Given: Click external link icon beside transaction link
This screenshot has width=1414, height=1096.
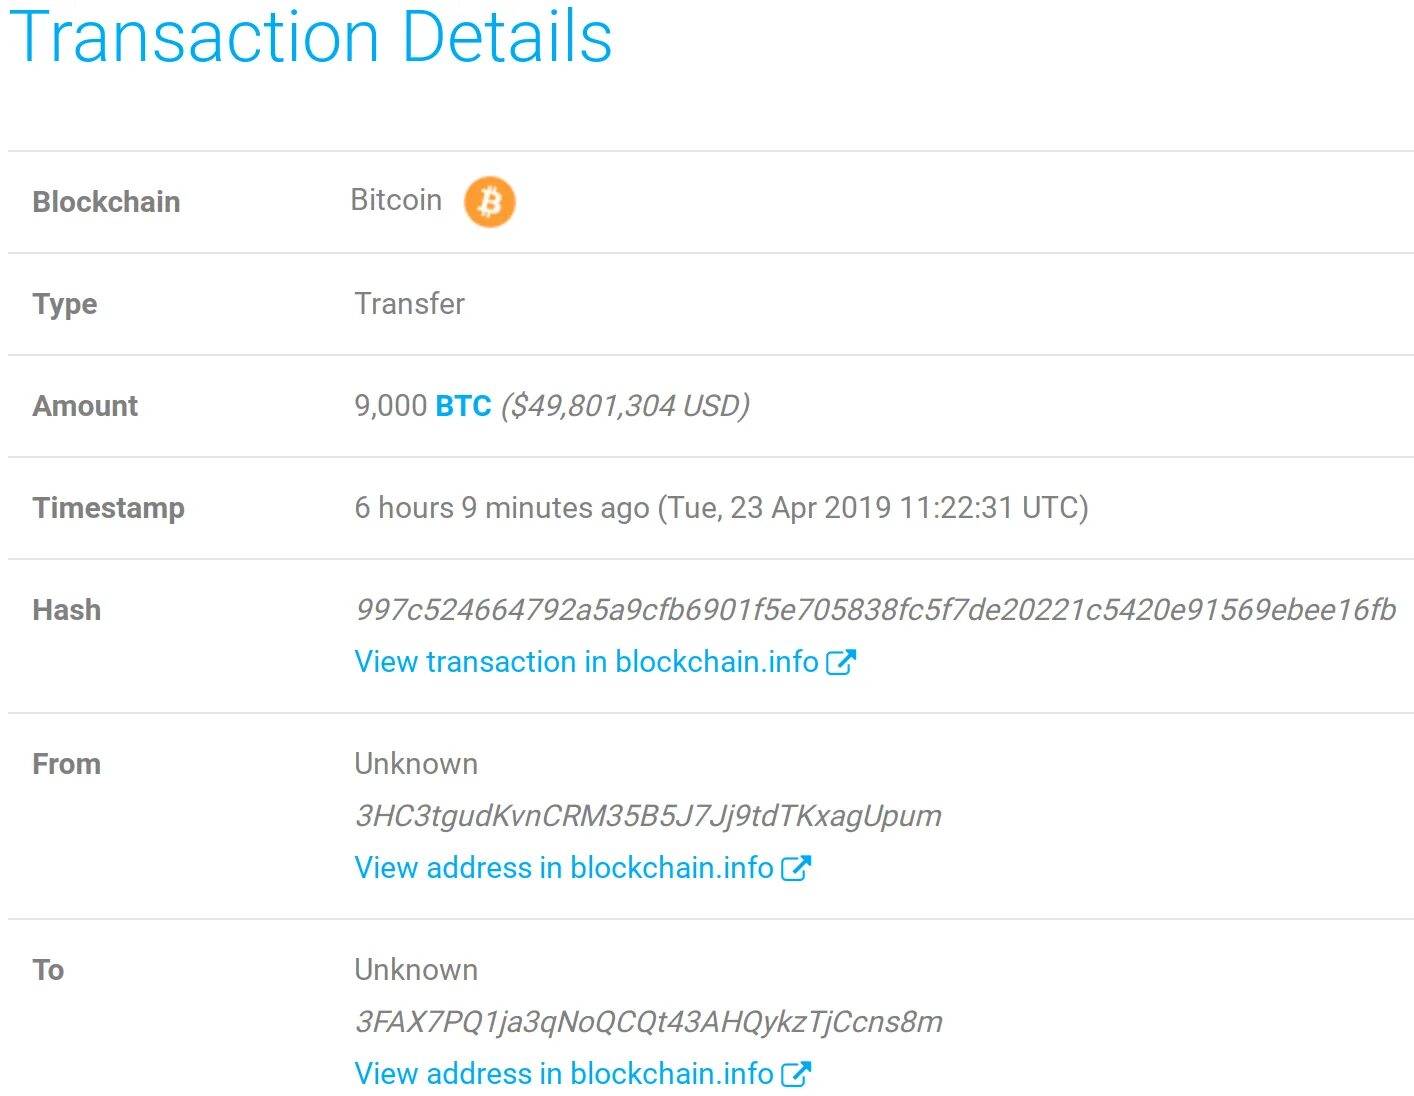Looking at the screenshot, I should click(x=841, y=662).
